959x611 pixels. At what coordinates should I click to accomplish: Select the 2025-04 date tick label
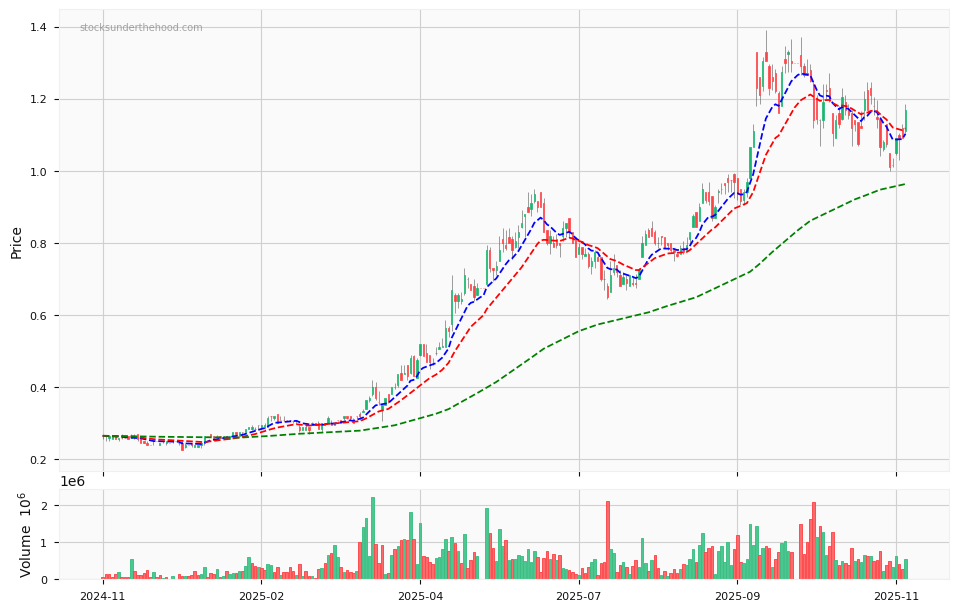click(419, 594)
